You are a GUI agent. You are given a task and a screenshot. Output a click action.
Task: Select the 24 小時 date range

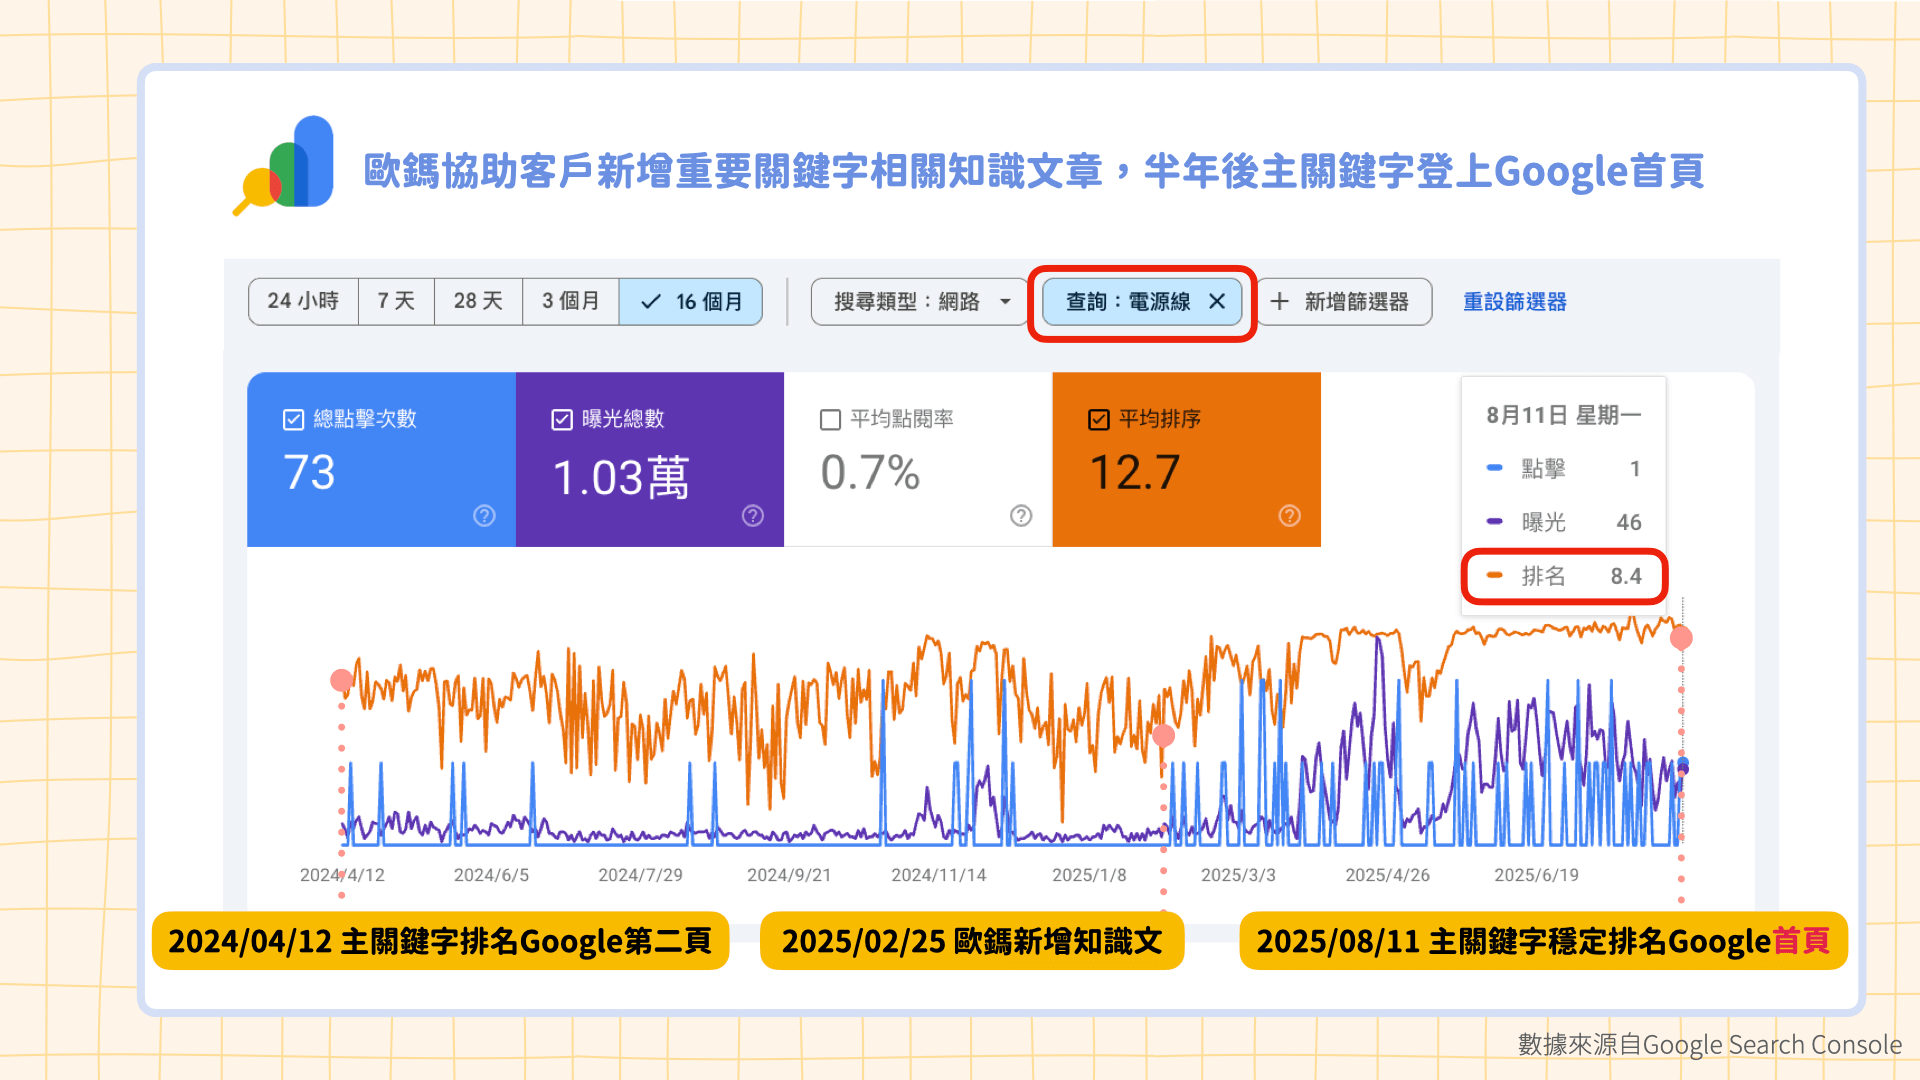(x=303, y=301)
